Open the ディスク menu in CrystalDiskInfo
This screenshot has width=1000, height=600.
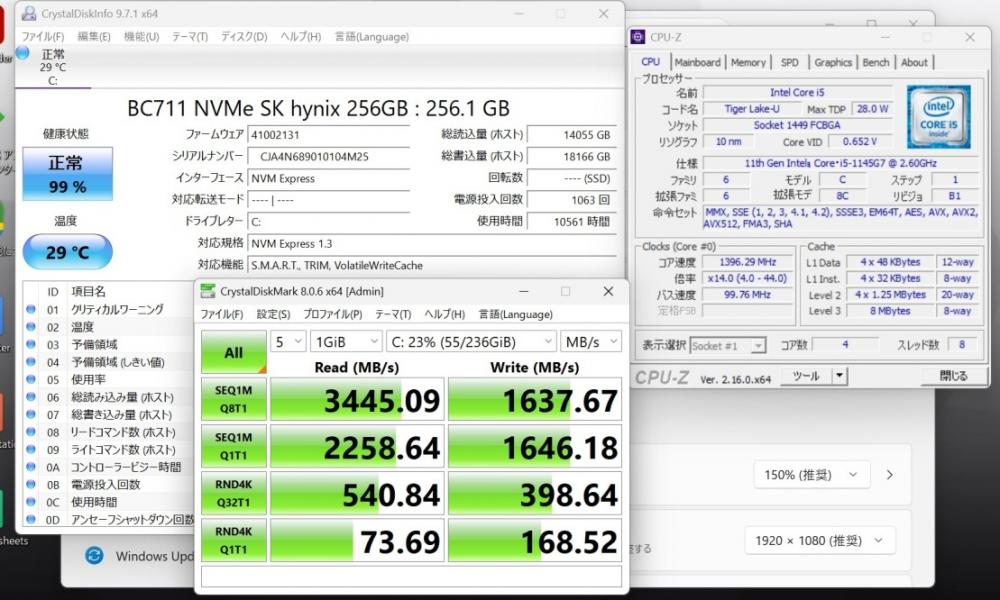pos(244,37)
